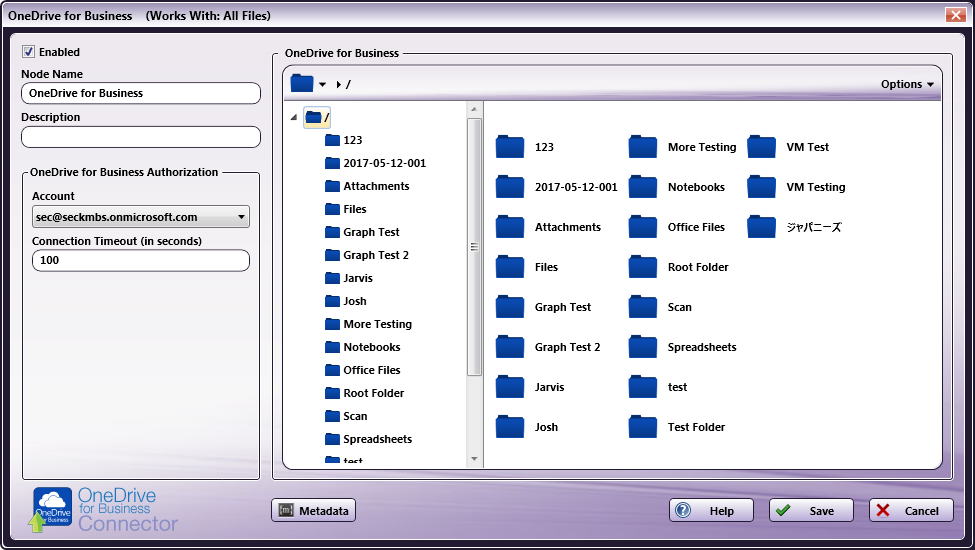Select Spreadsheets in the tree

369,439
